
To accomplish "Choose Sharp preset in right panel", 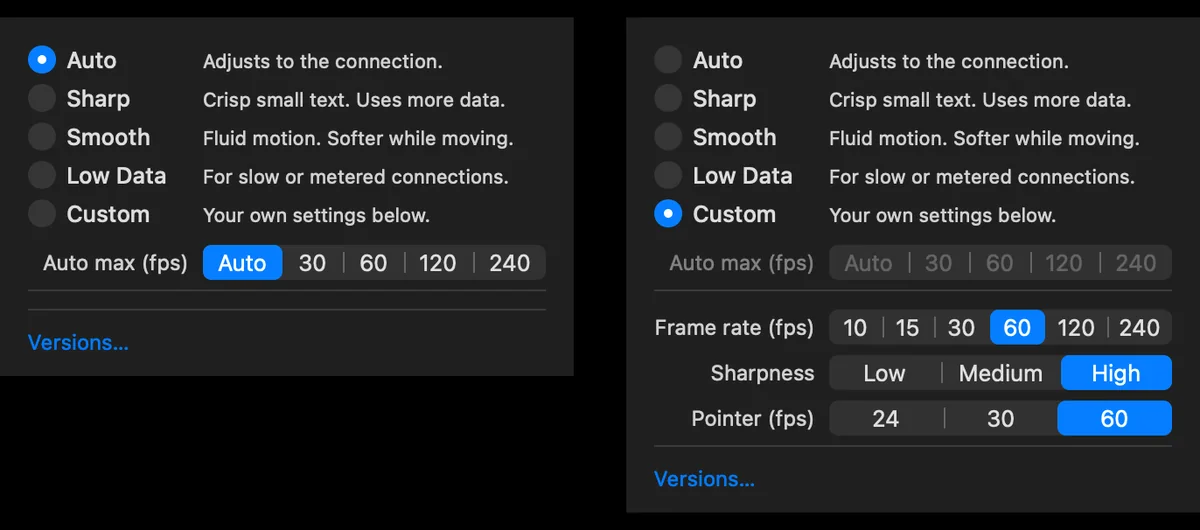I will (x=668, y=99).
